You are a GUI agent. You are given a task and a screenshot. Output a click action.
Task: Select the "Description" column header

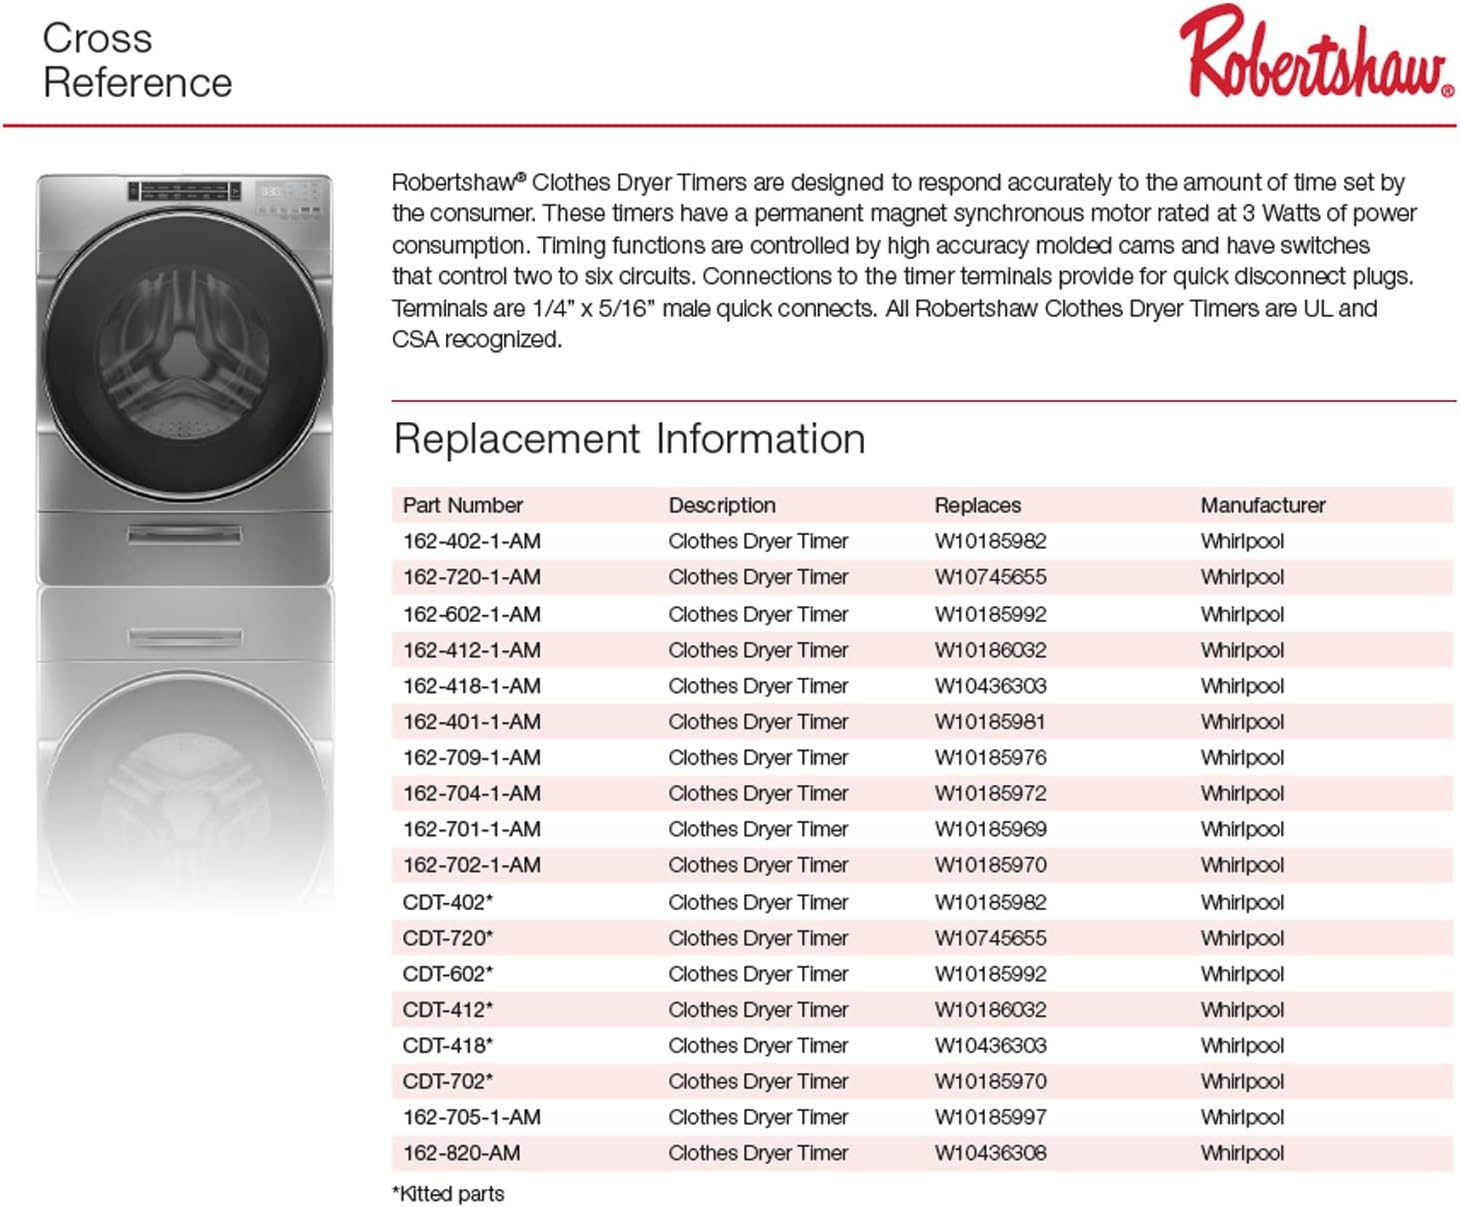pos(722,505)
